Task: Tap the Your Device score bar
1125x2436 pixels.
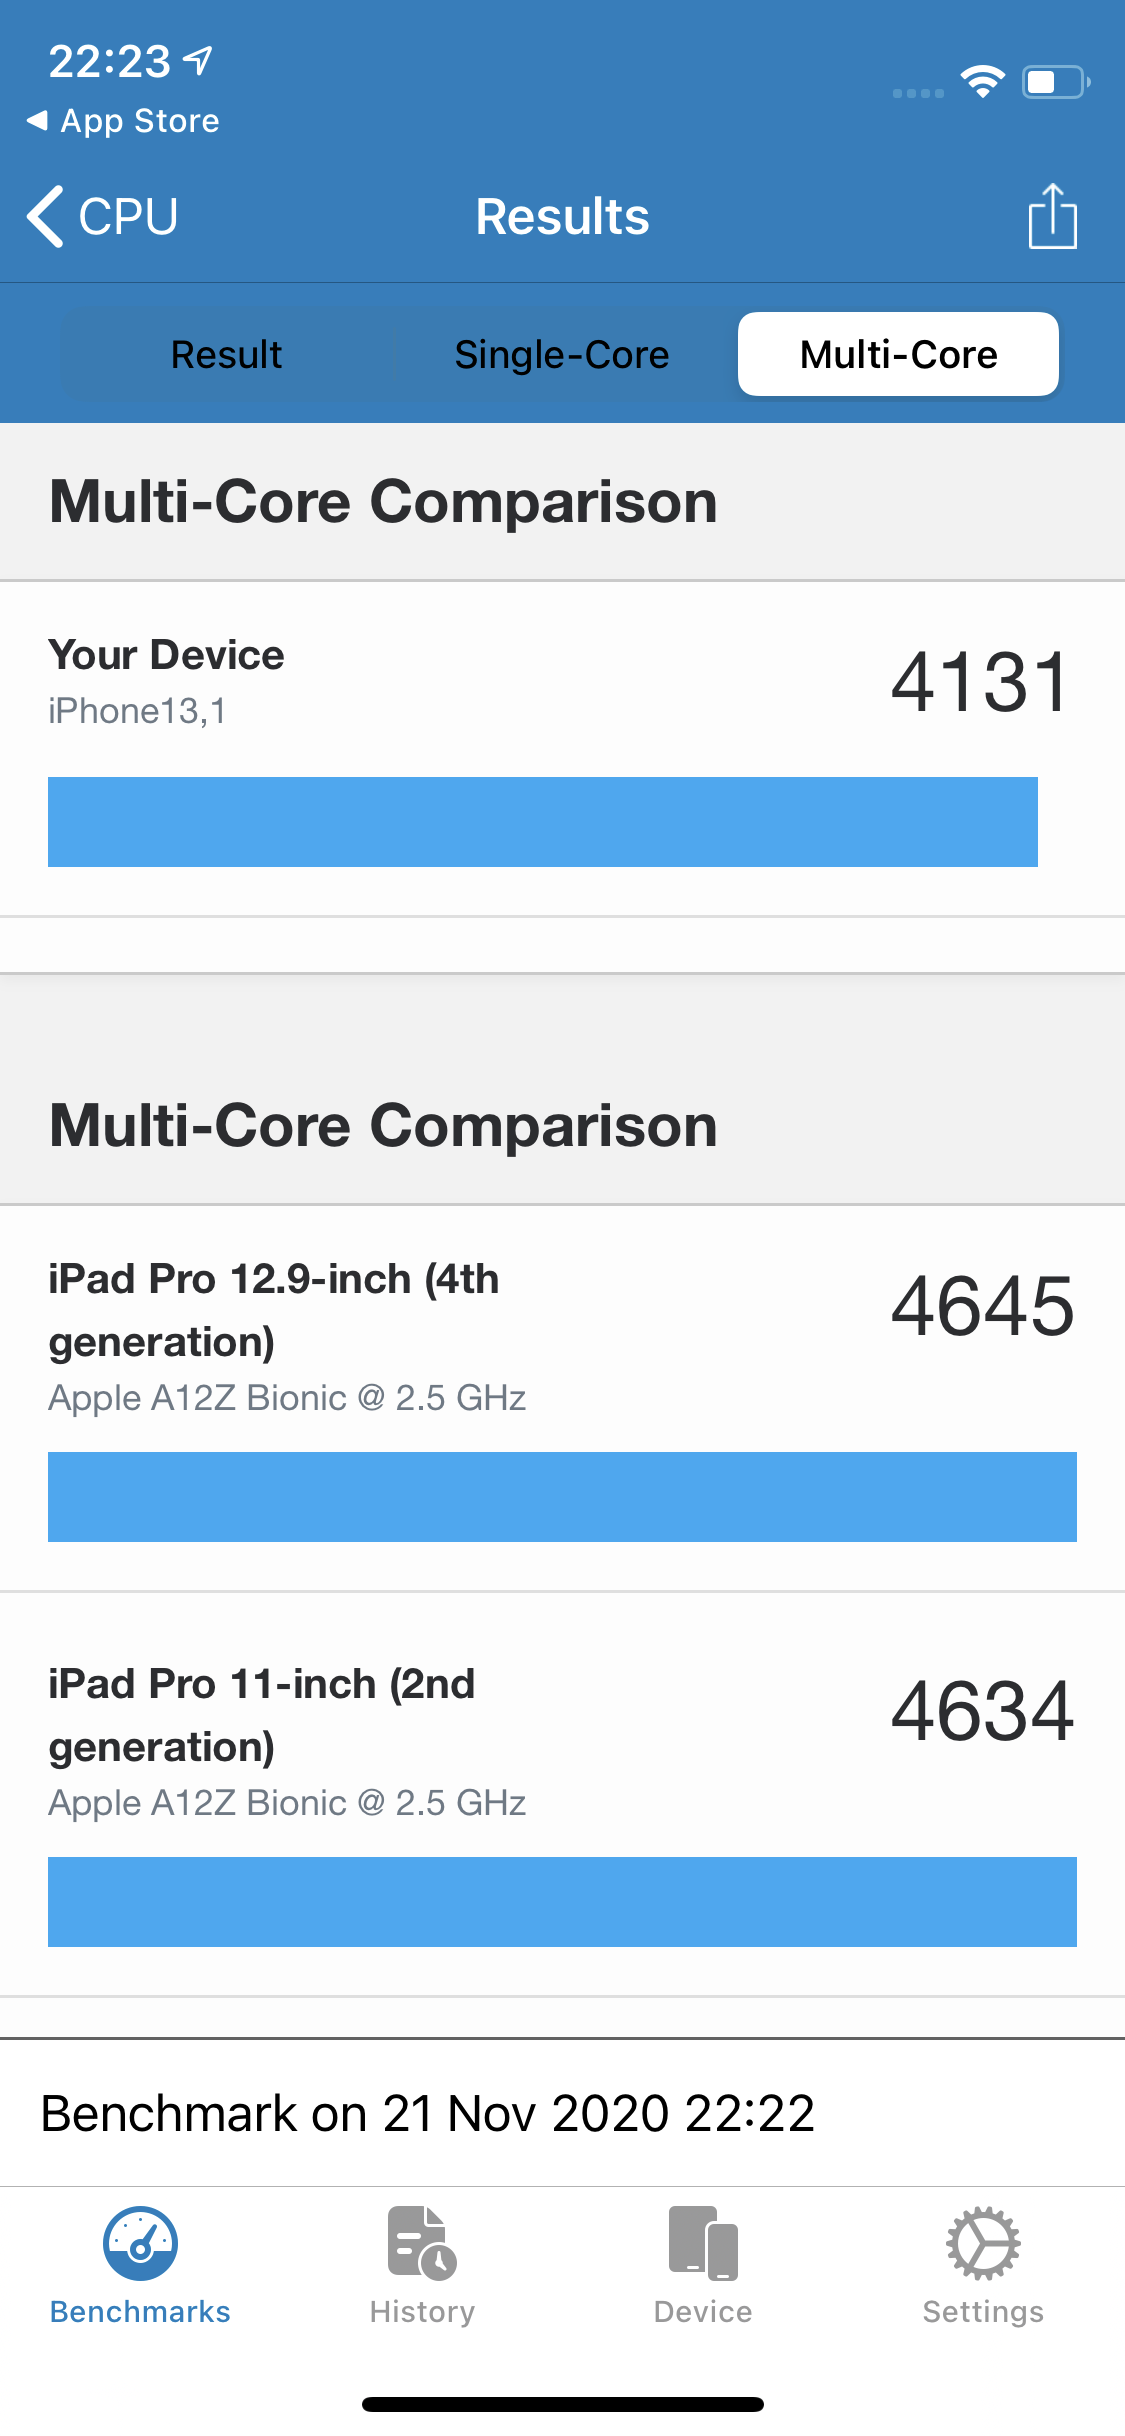Action: tap(542, 822)
